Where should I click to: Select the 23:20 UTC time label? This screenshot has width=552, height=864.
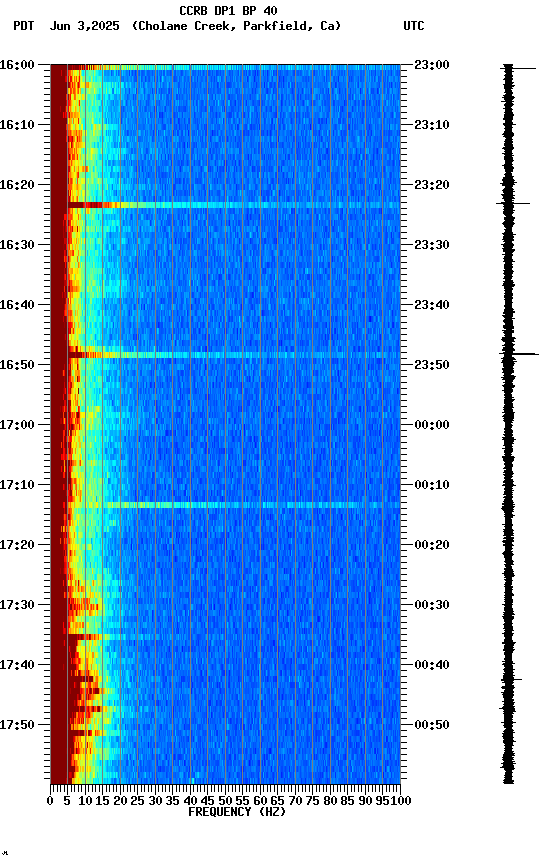click(x=432, y=185)
